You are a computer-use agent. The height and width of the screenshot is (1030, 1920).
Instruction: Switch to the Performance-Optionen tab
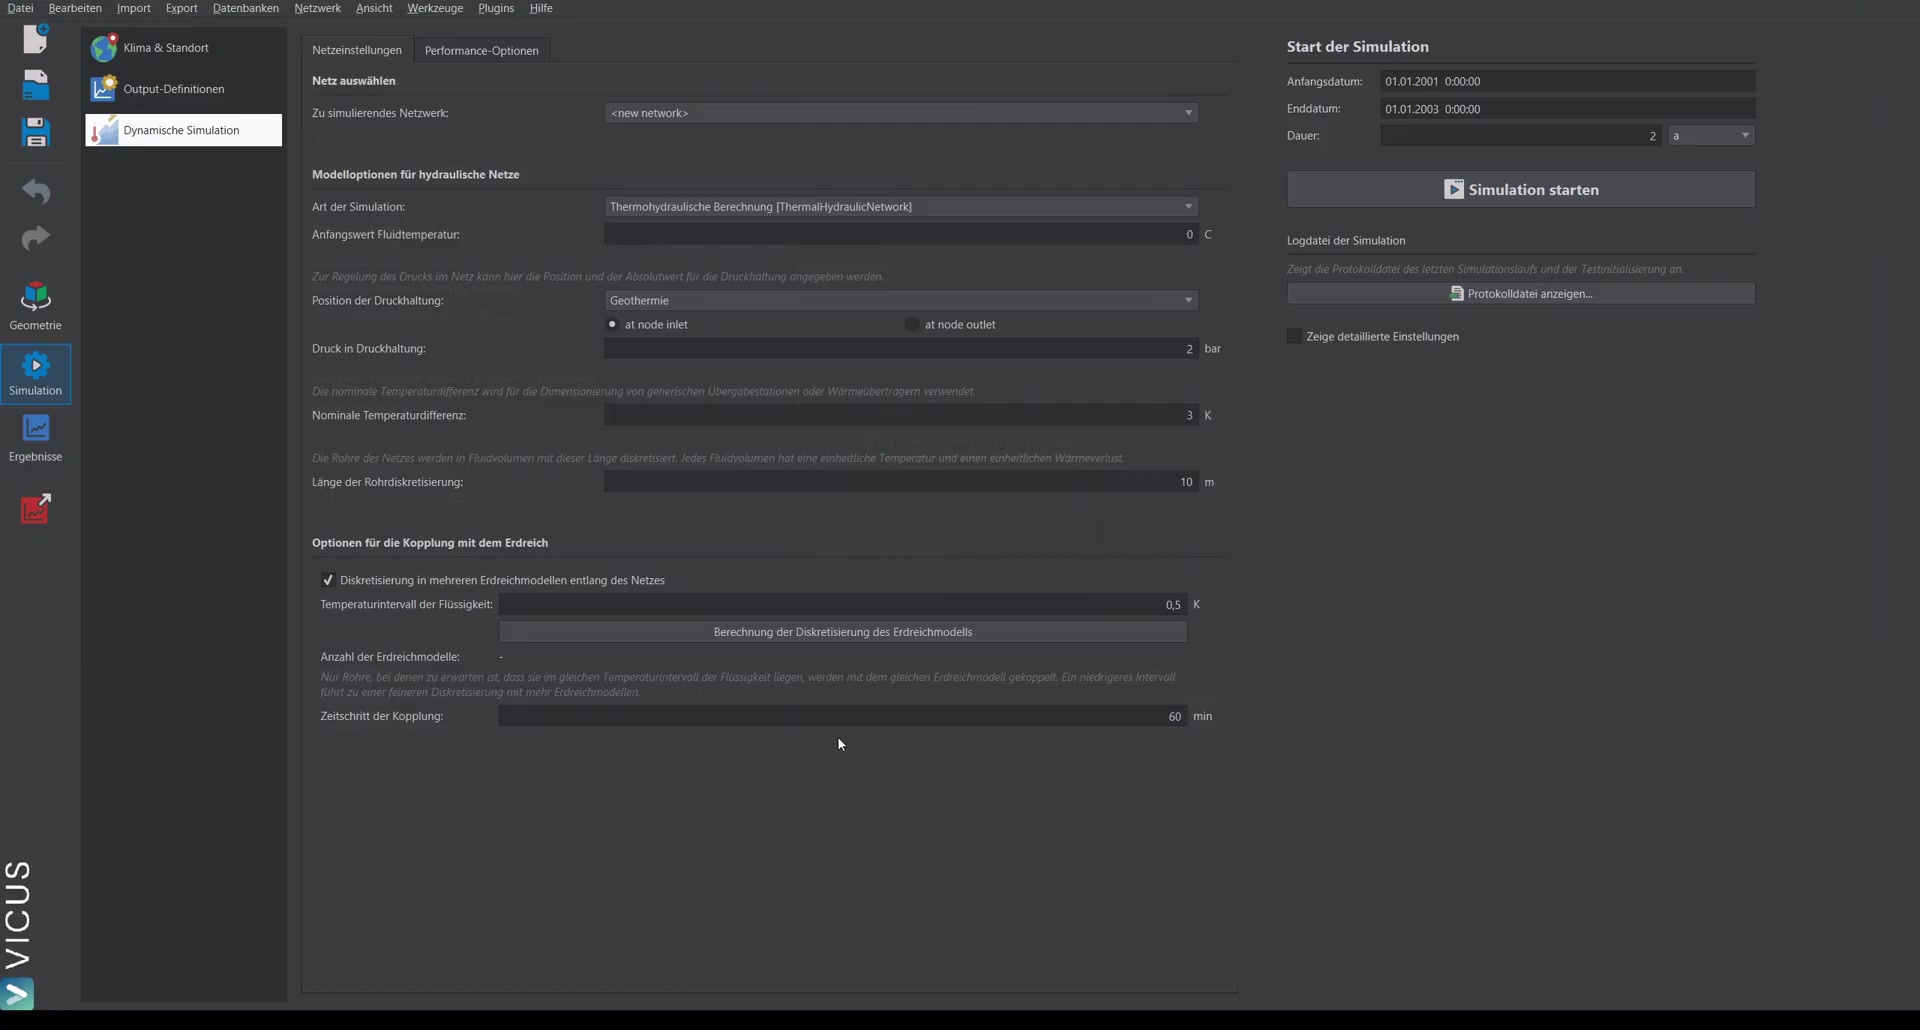[x=481, y=50]
